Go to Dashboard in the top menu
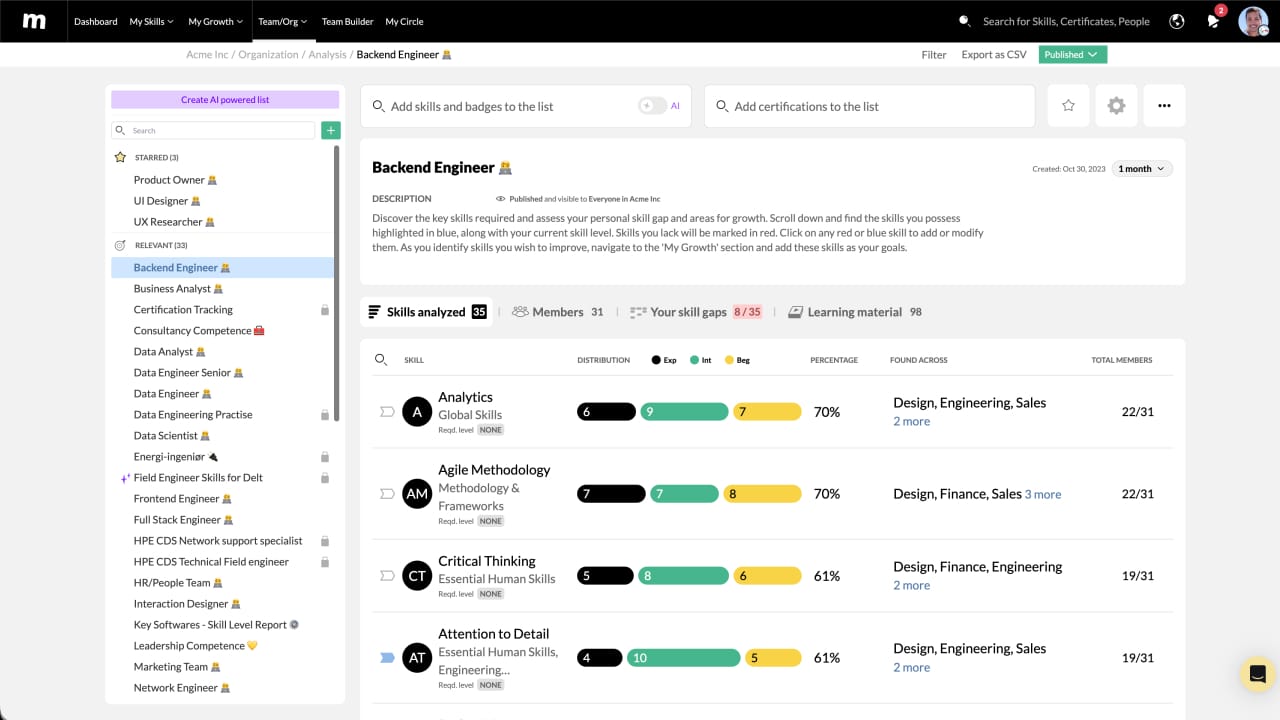The height and width of the screenshot is (720, 1280). (x=95, y=21)
